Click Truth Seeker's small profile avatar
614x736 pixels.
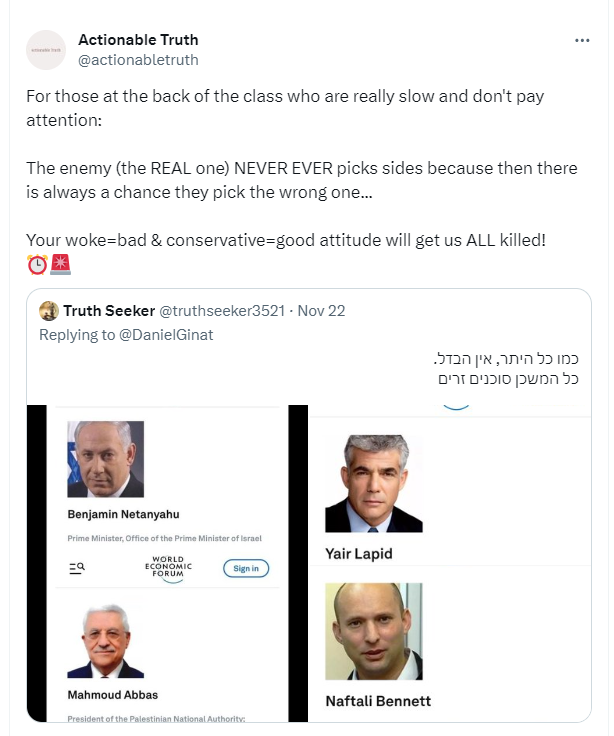click(x=48, y=311)
